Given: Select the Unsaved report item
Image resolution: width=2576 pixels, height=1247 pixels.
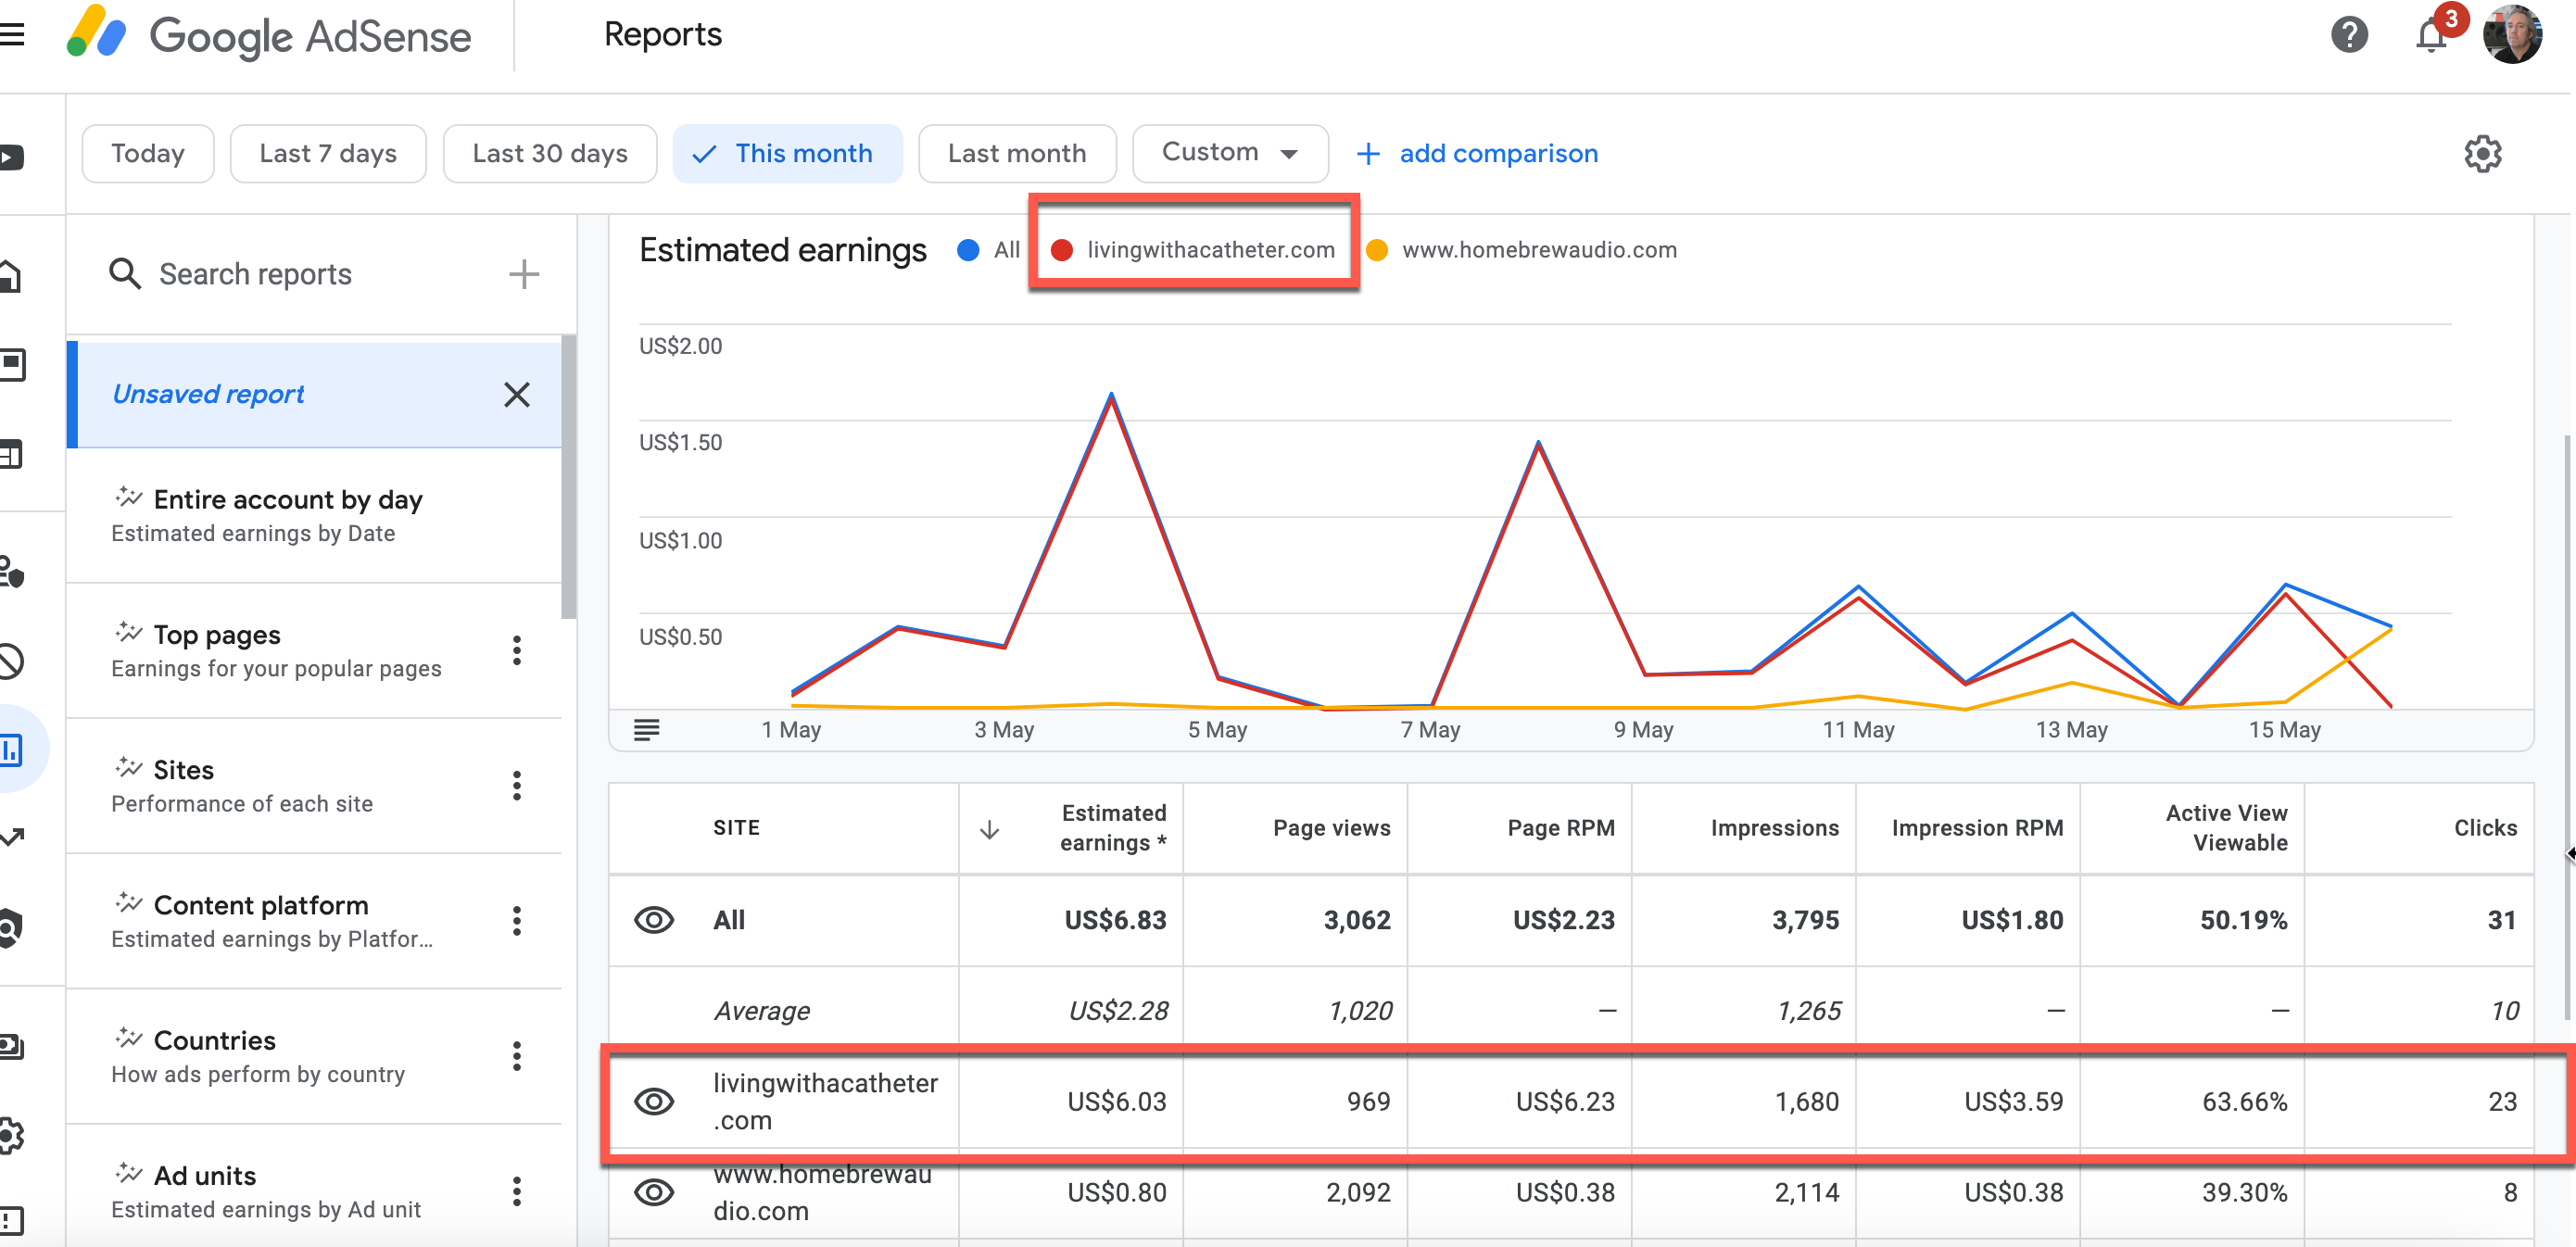Looking at the screenshot, I should click(x=314, y=395).
